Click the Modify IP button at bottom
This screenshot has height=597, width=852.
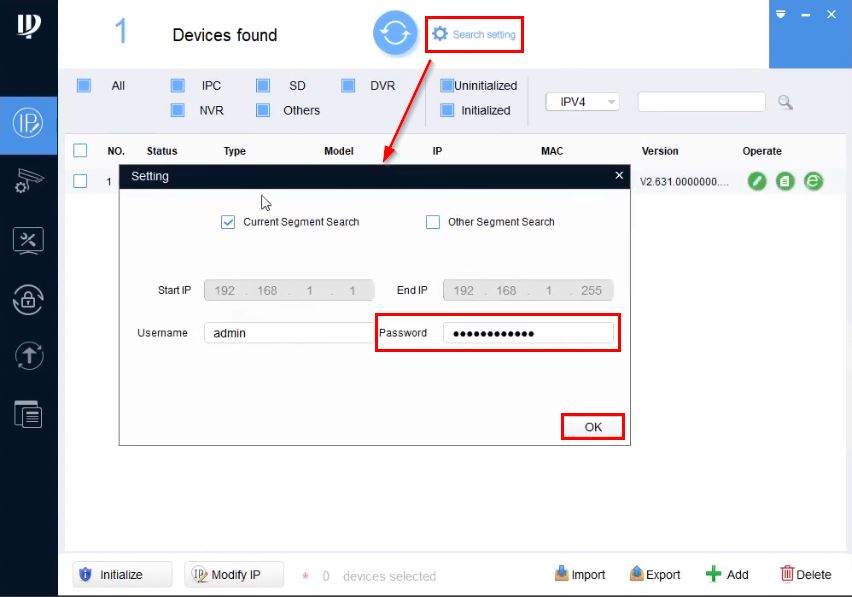coord(234,574)
